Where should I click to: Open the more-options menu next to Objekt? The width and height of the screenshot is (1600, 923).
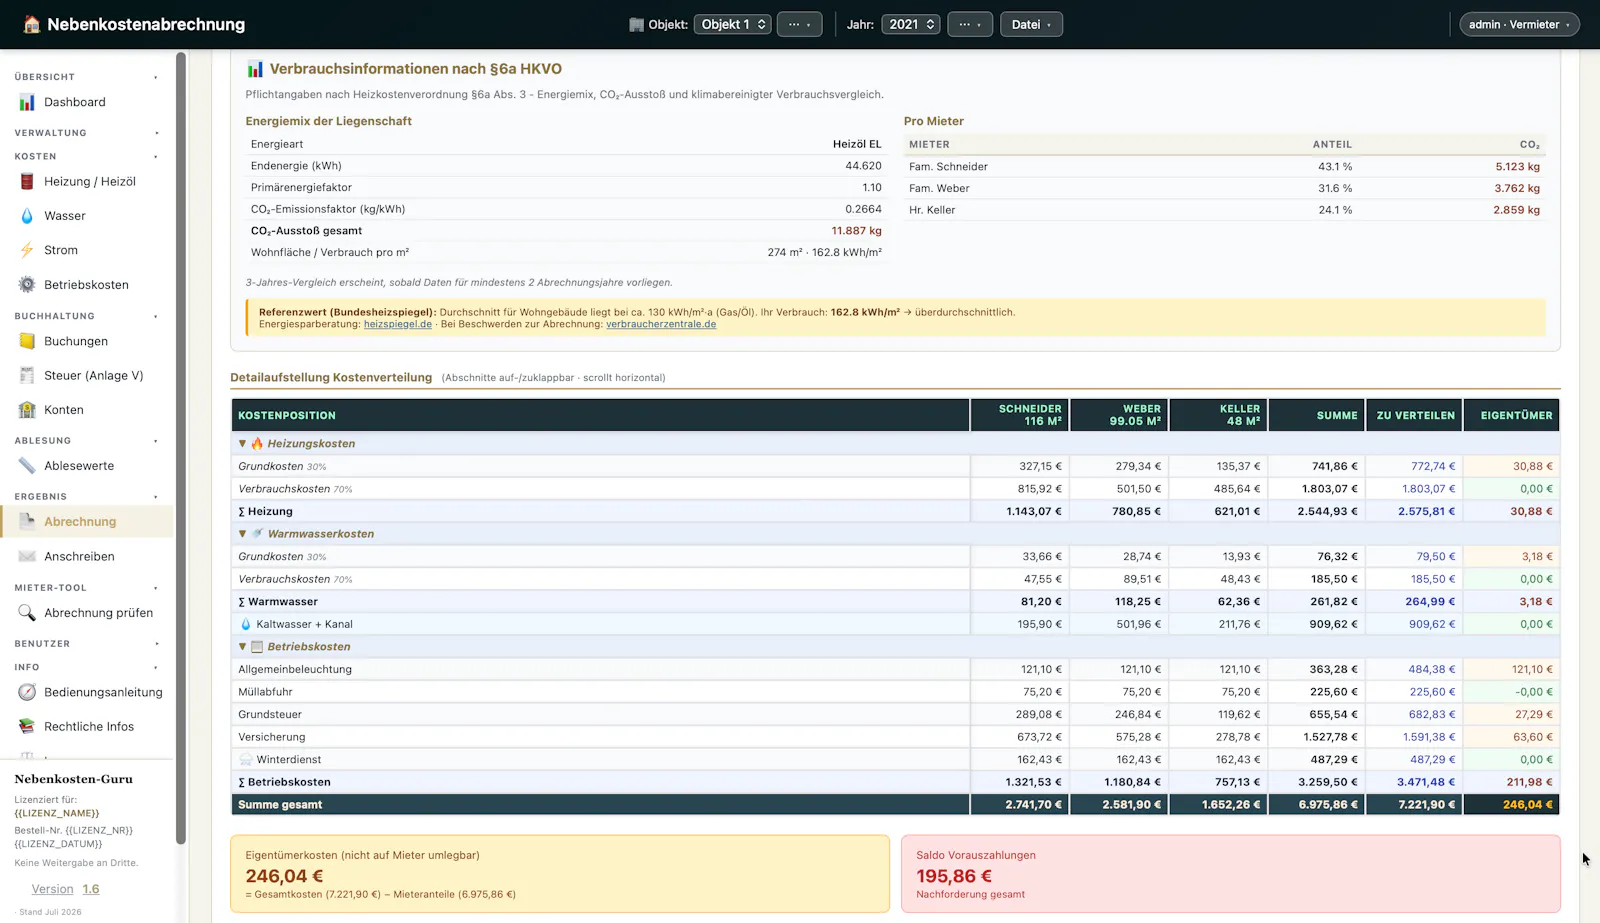coord(799,24)
